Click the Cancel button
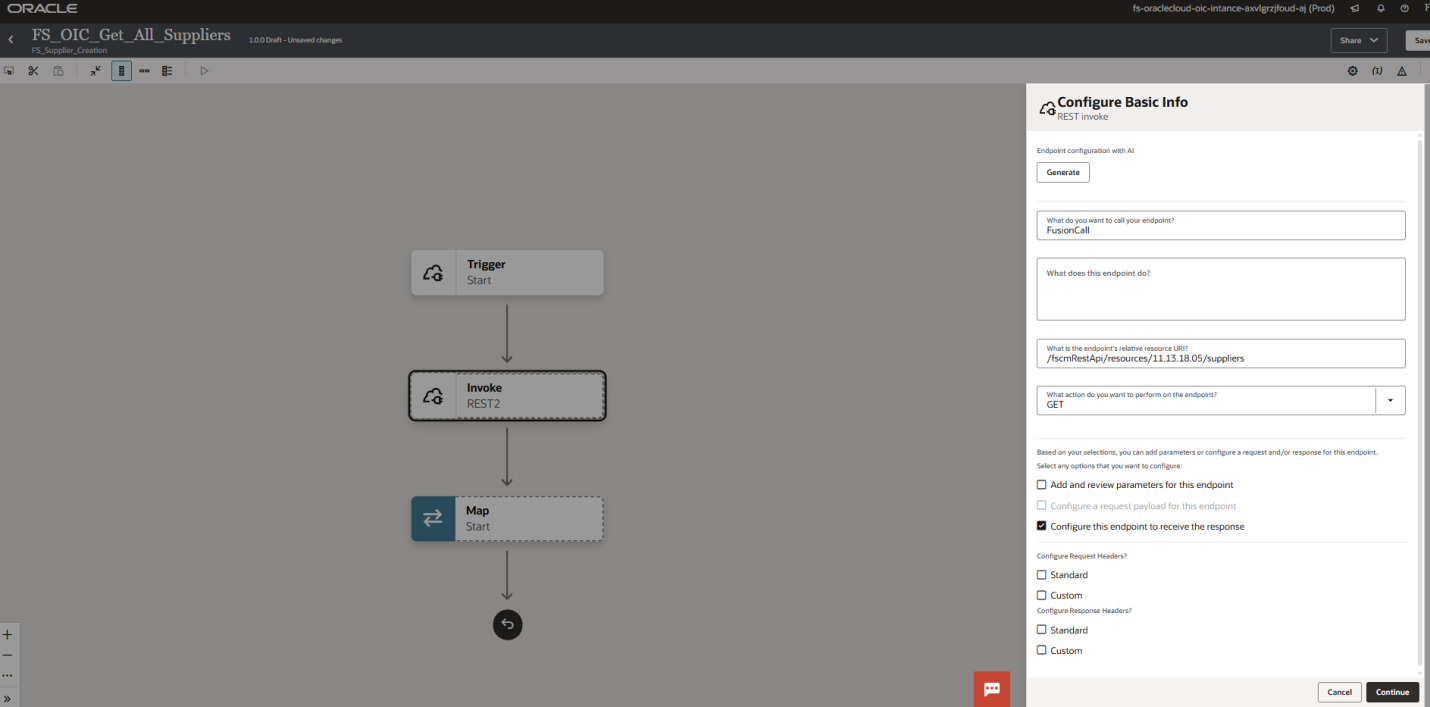The height and width of the screenshot is (707, 1430). [1339, 692]
